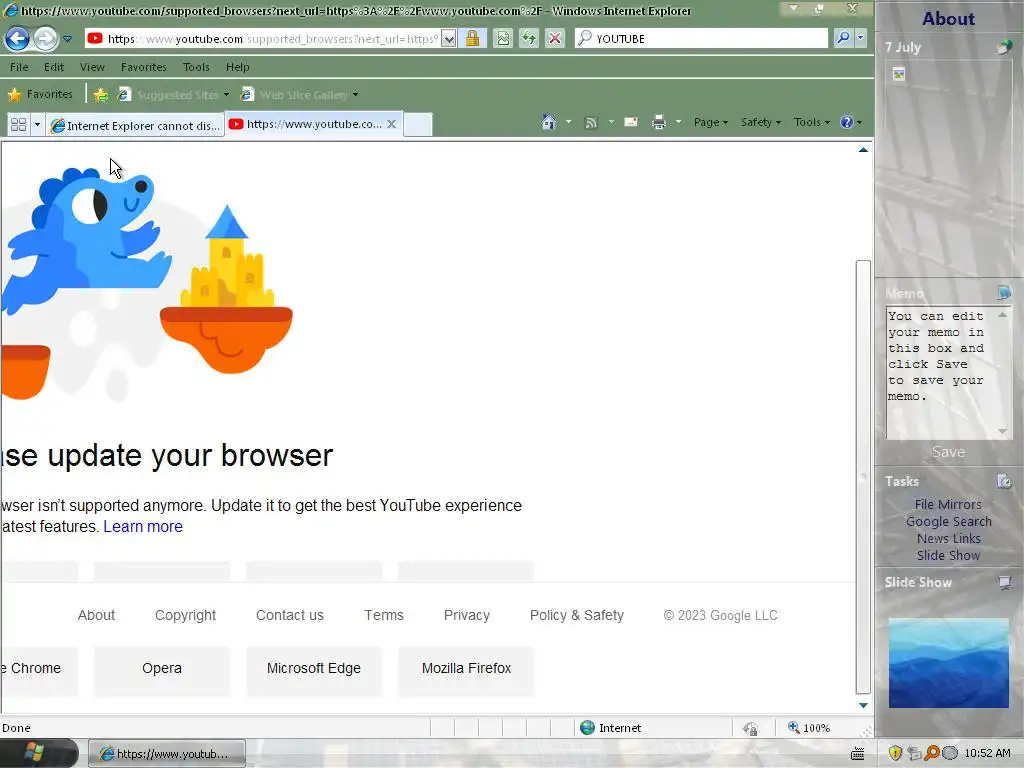
Task: Click the Windows Start button
Action: [34, 752]
